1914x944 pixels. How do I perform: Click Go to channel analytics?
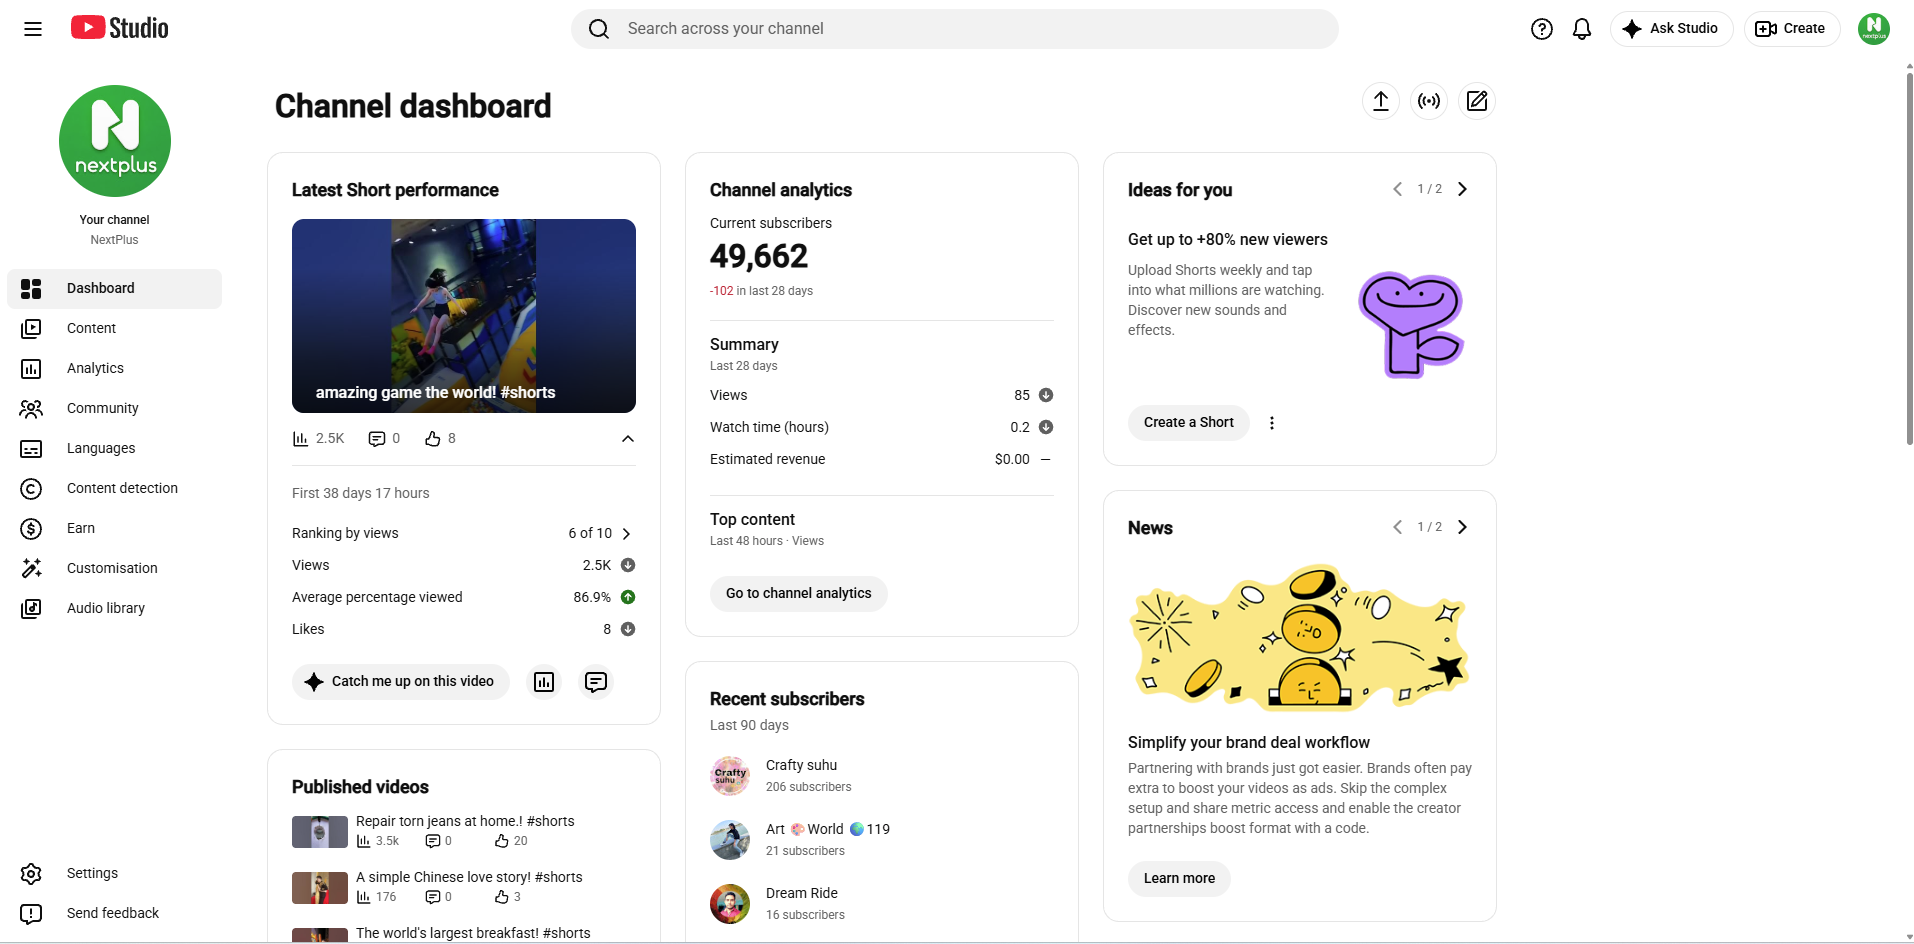click(799, 594)
